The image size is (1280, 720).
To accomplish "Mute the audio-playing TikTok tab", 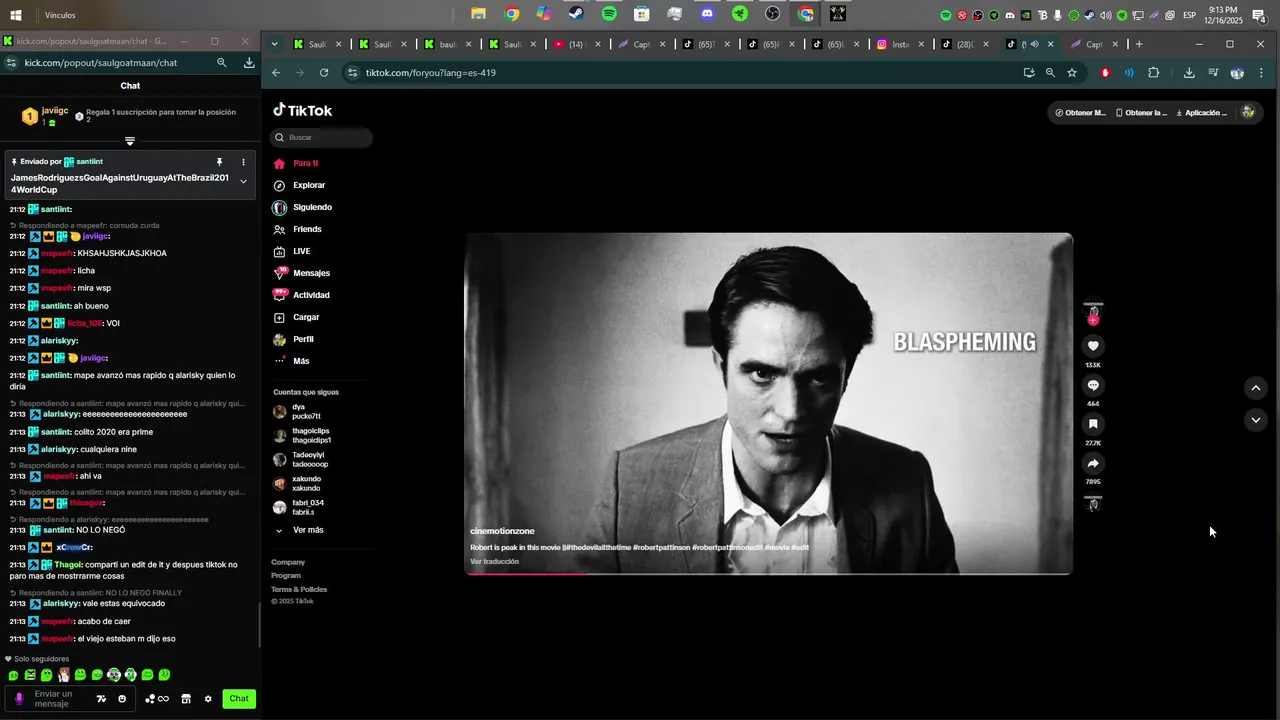I will click(x=1034, y=44).
